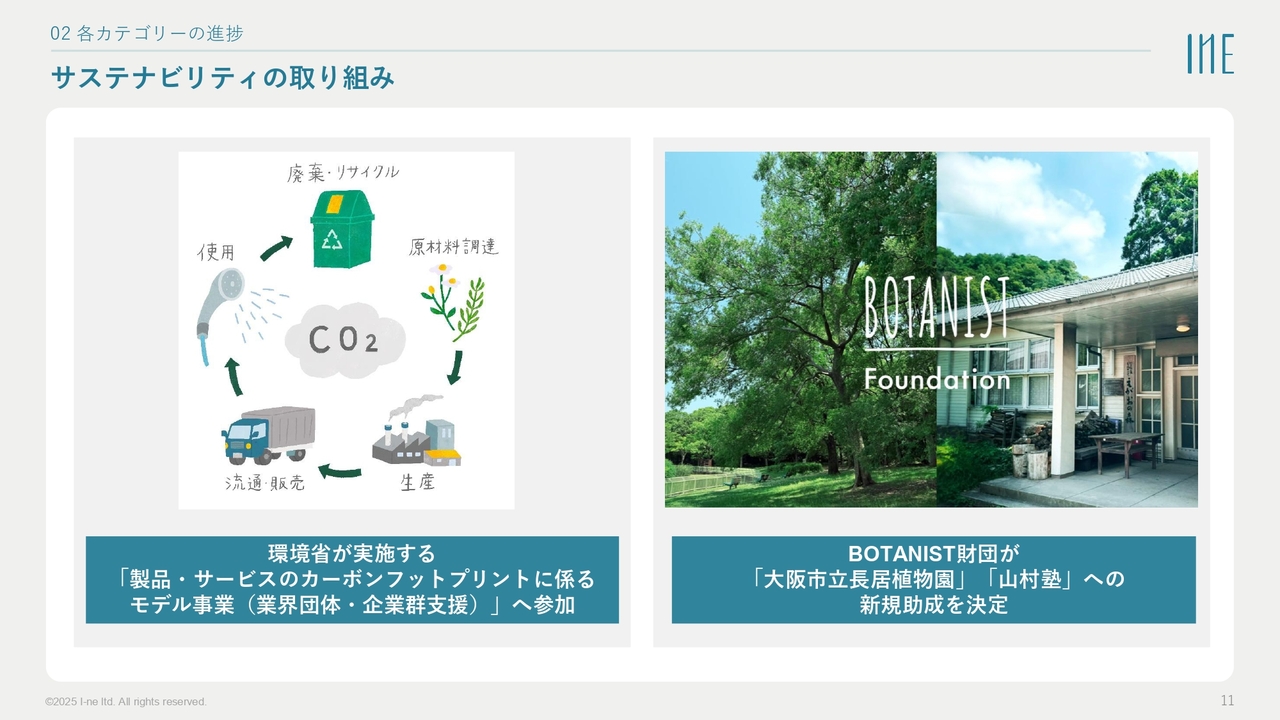The height and width of the screenshot is (720, 1280).
Task: Click the arrow from truck up to shower
Action: tap(232, 375)
